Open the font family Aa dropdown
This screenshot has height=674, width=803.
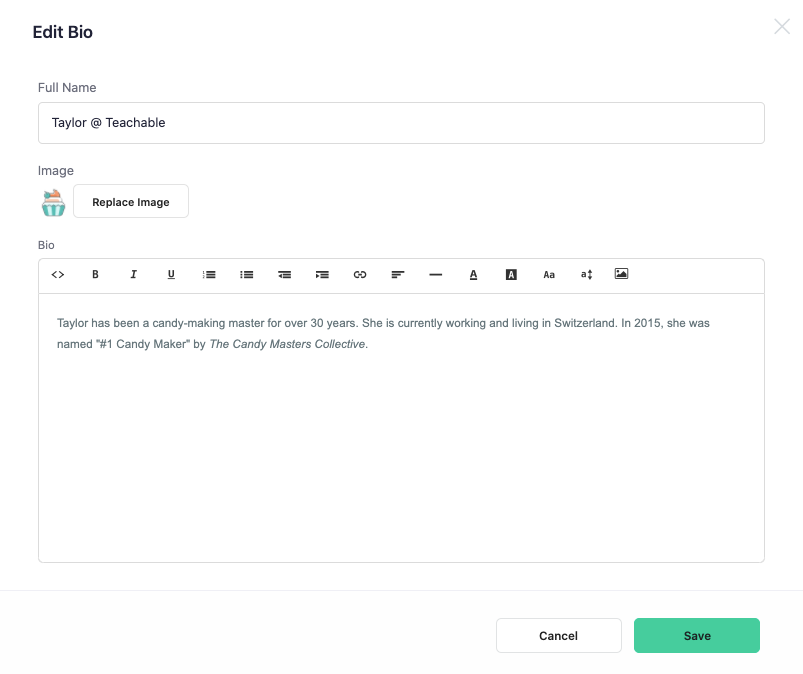tap(549, 275)
